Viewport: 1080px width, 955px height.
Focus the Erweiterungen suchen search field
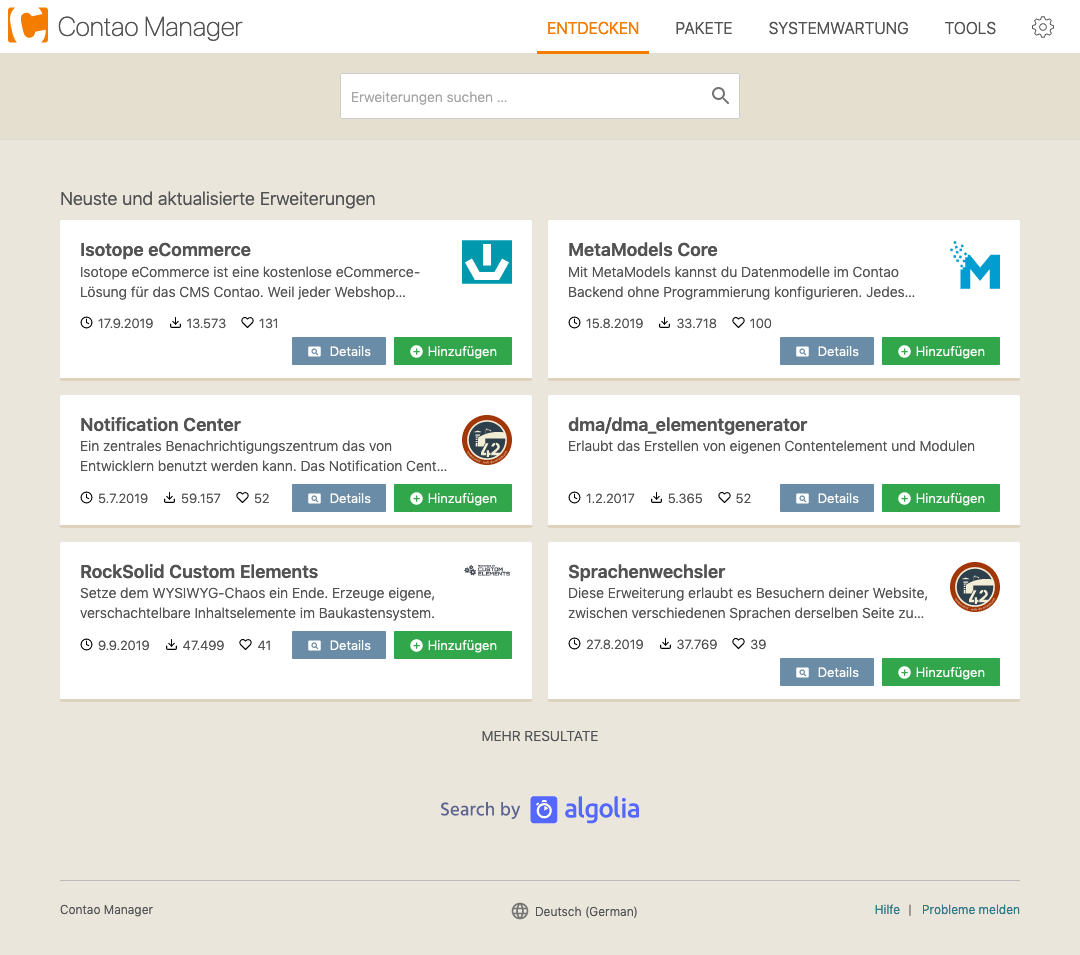click(540, 96)
